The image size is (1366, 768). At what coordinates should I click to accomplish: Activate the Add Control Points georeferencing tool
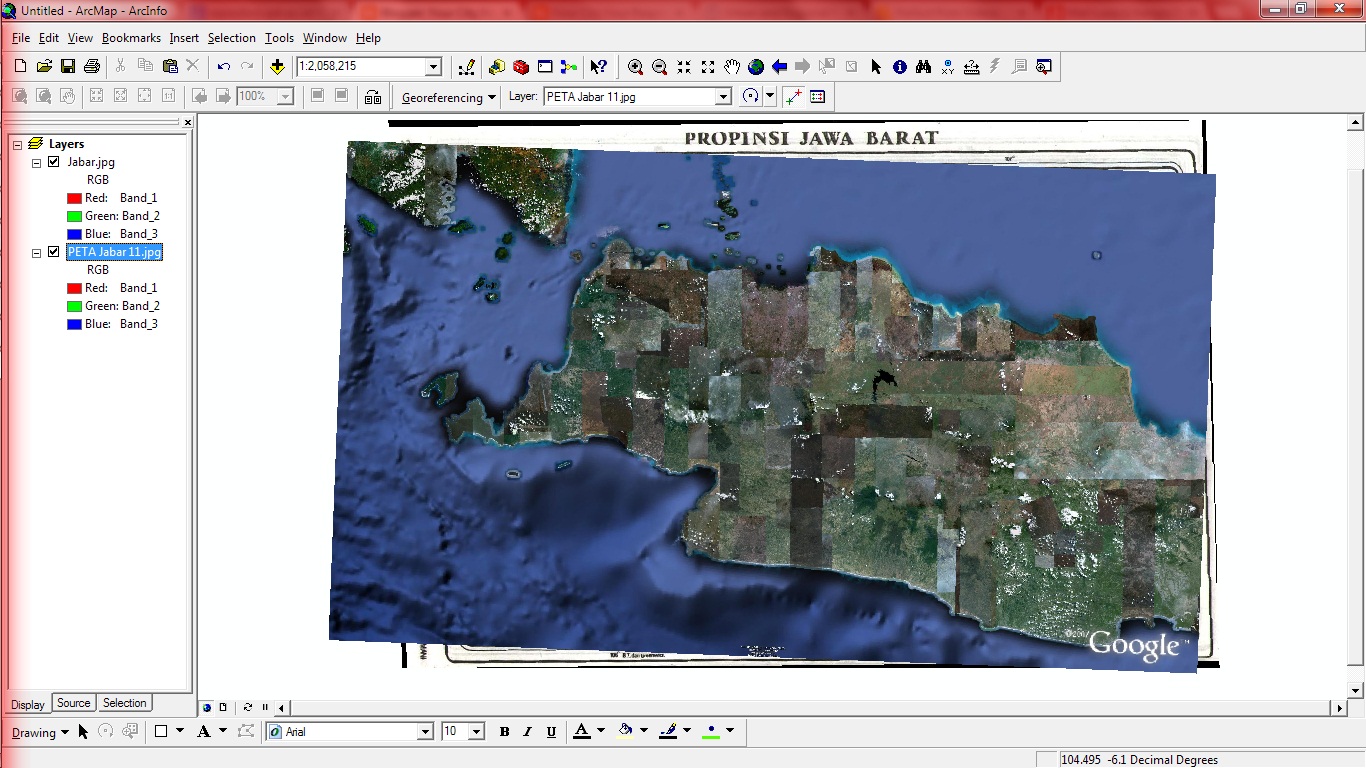(791, 96)
